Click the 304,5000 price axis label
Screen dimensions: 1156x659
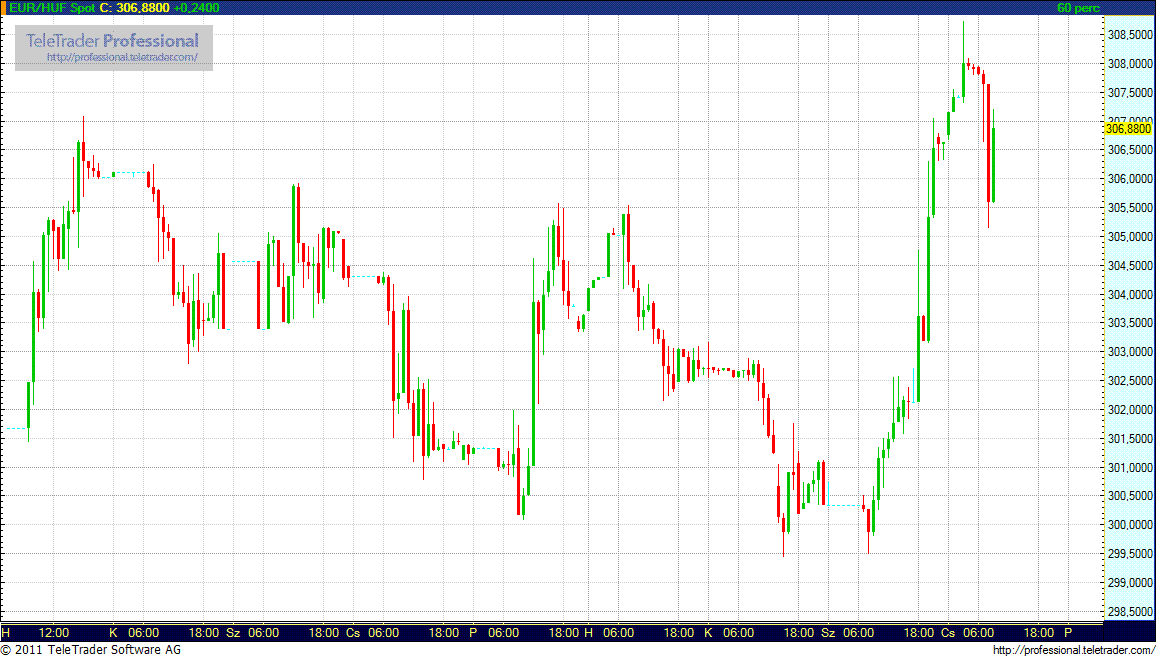tap(1130, 265)
